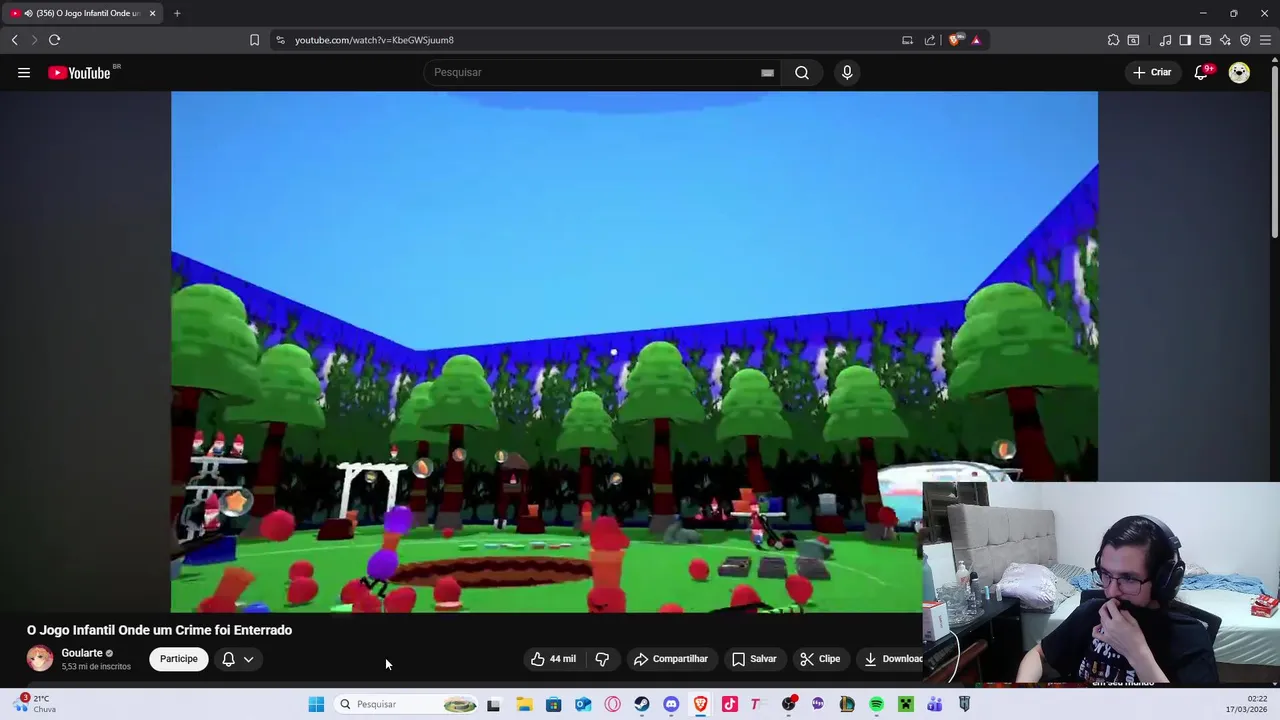Open the Windows Start menu
This screenshot has height=720, width=1280.
[316, 704]
